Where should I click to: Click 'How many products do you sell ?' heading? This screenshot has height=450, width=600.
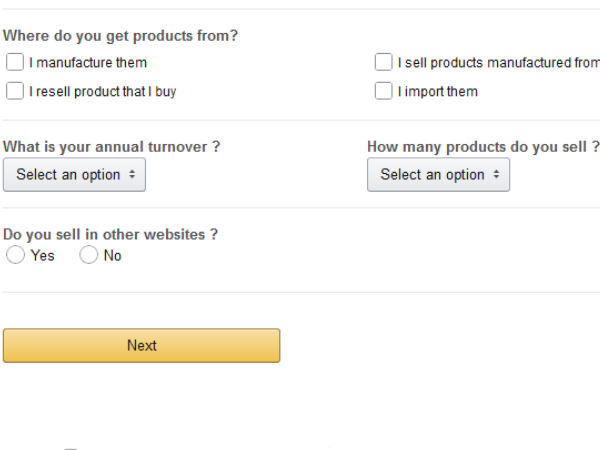click(483, 147)
